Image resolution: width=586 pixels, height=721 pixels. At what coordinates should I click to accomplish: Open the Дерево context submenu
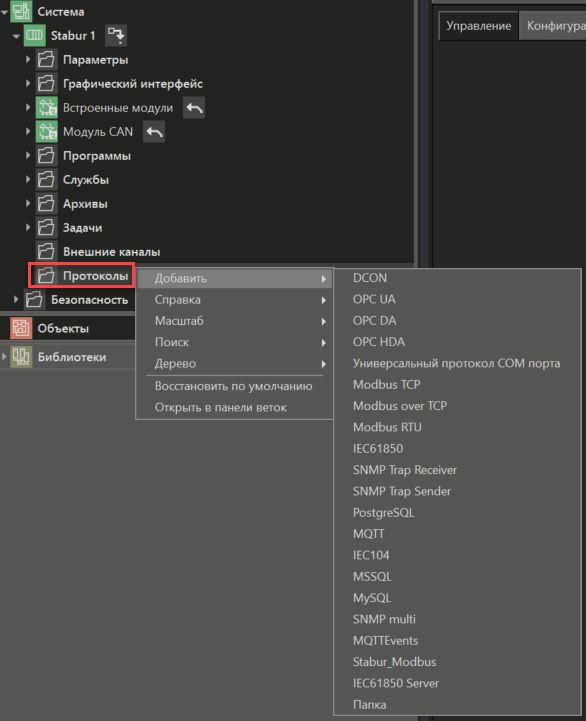tap(235, 364)
